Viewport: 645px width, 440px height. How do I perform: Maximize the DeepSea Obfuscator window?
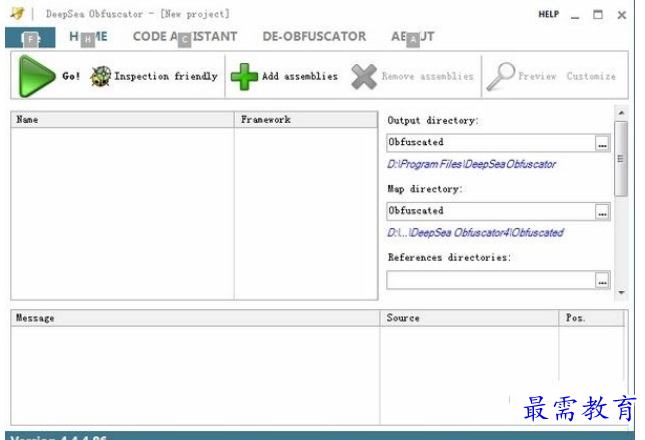coord(598,15)
